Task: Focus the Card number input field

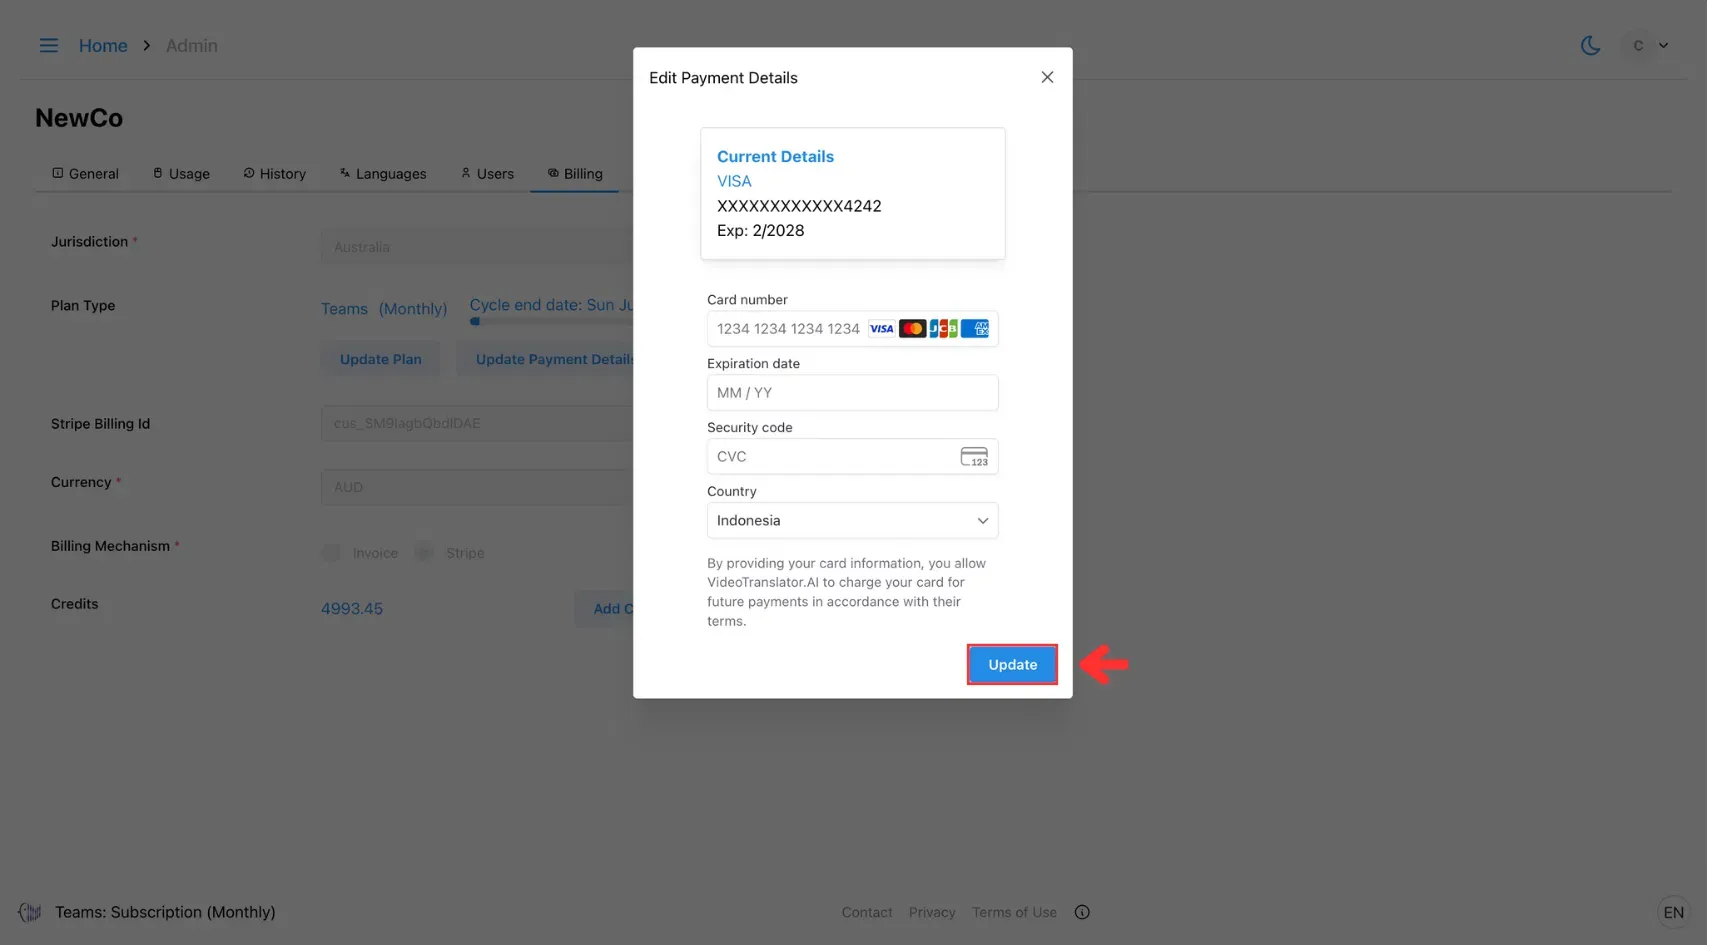Action: (x=852, y=328)
